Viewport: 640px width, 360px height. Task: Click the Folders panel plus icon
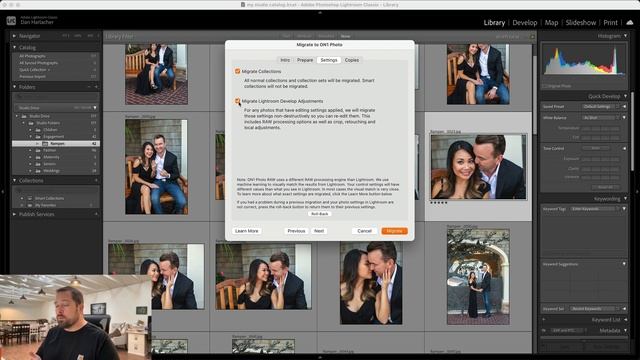click(96, 87)
